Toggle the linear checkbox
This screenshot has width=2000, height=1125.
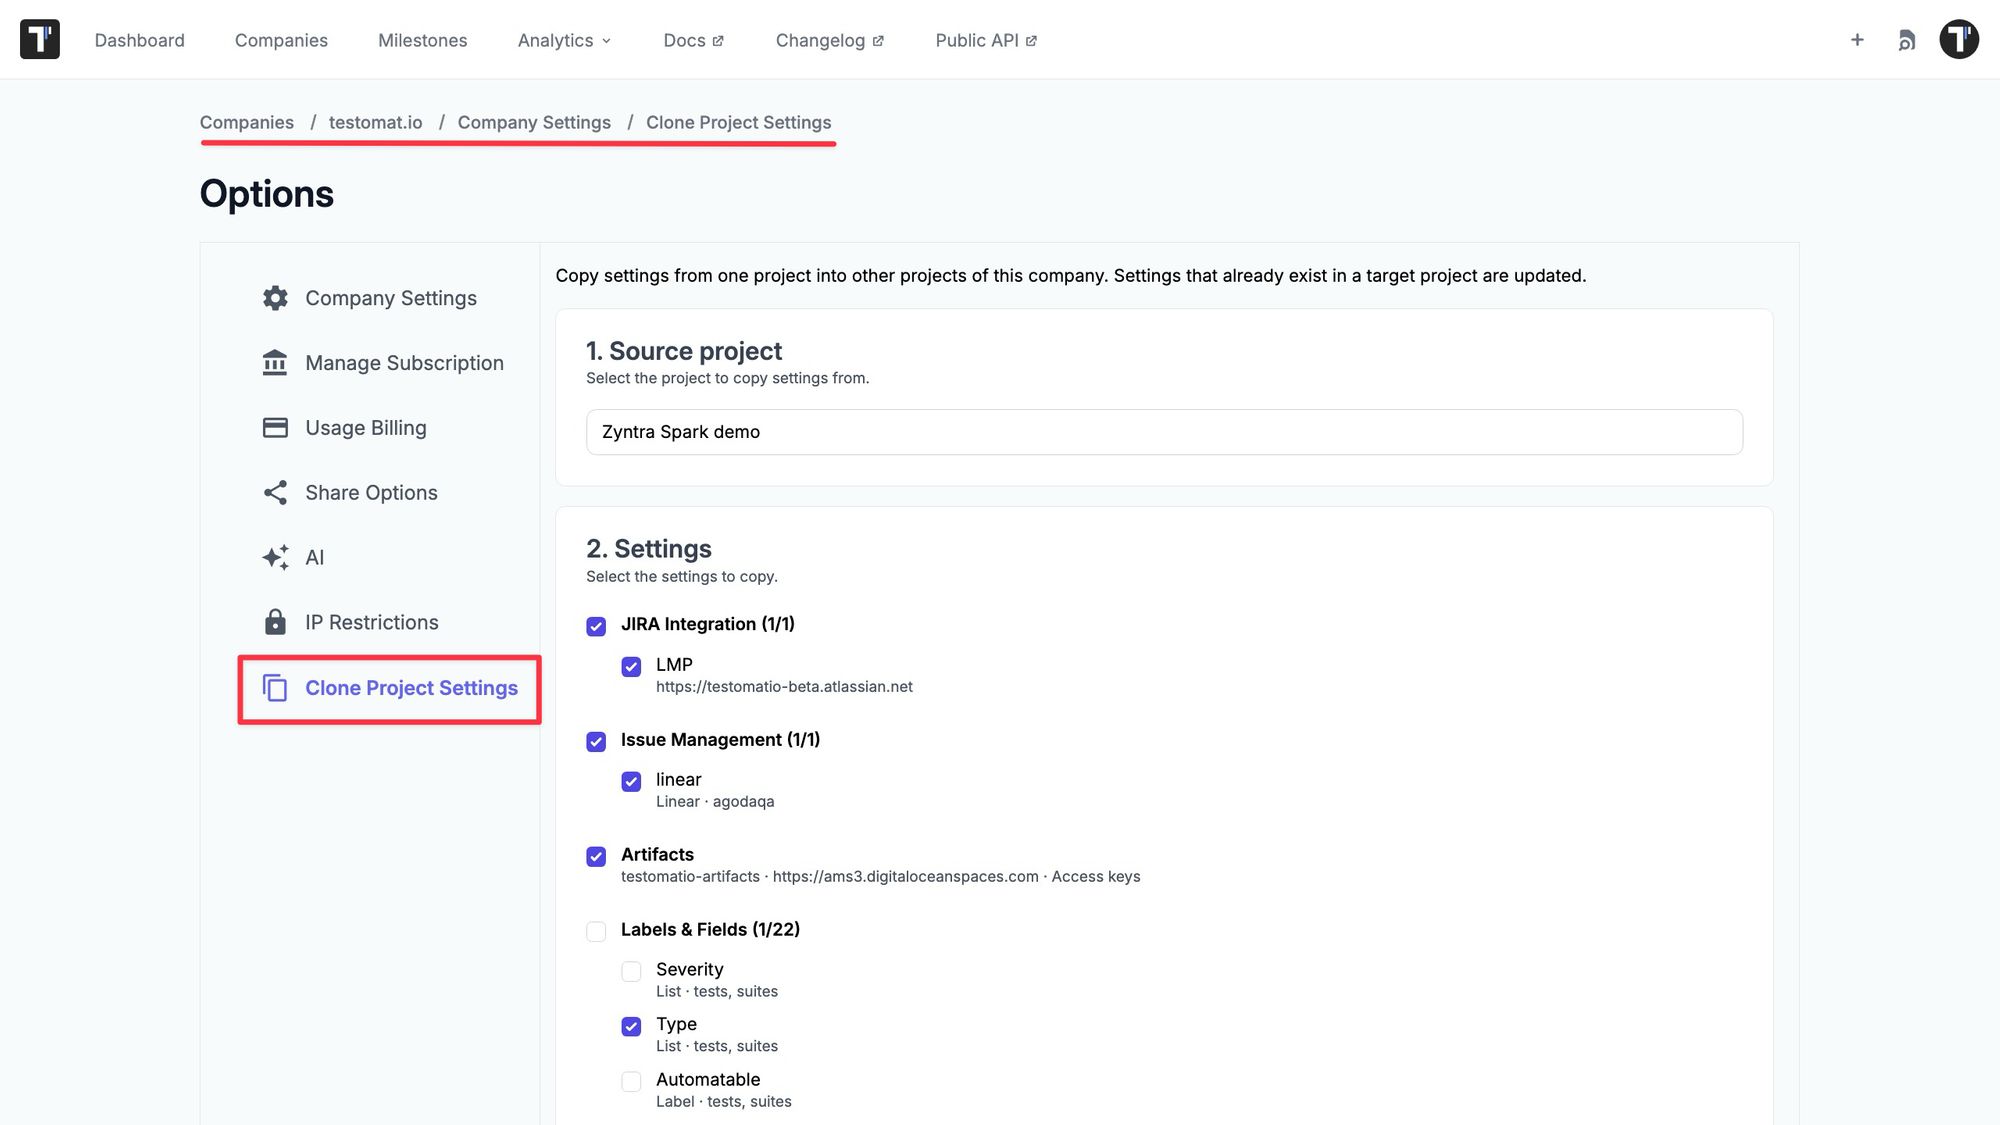(x=631, y=782)
